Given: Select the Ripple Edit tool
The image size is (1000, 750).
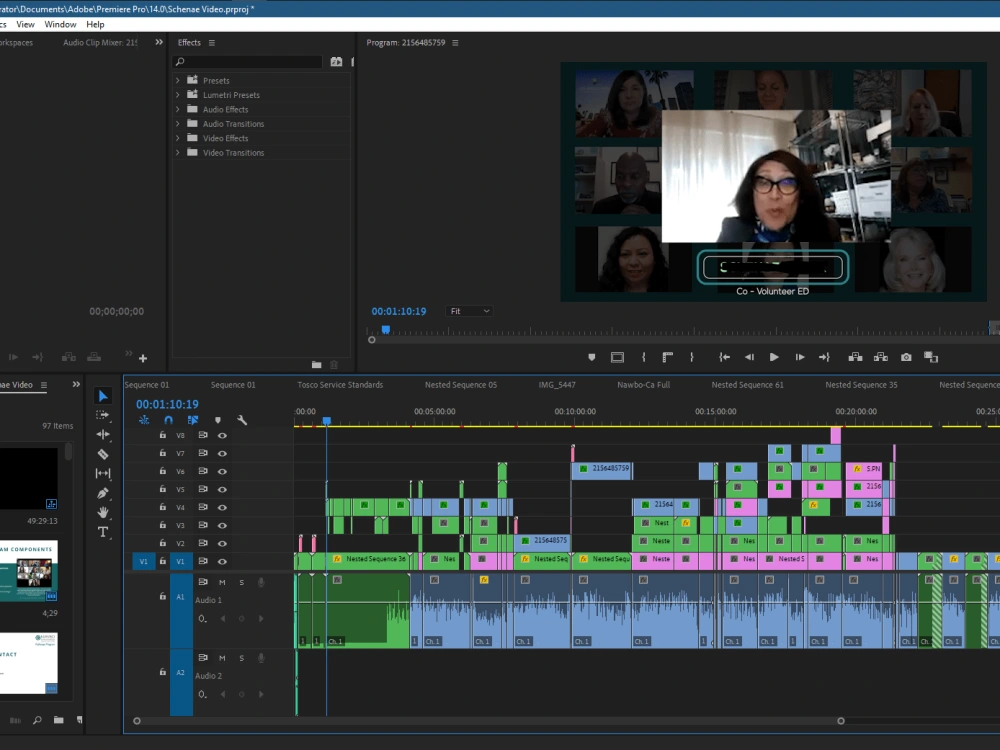Looking at the screenshot, I should point(103,434).
